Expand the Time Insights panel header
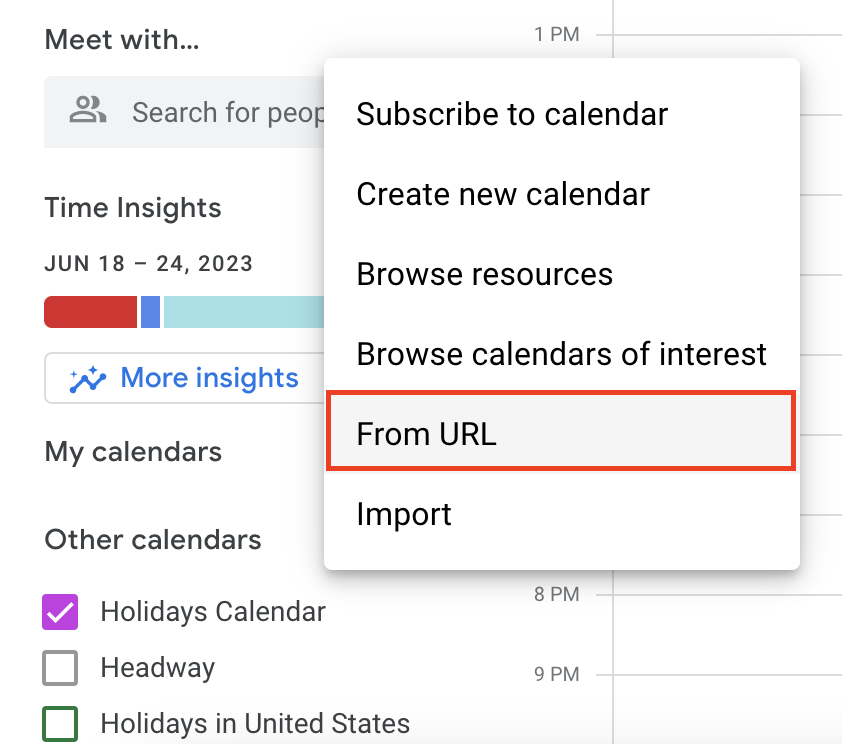 133,208
